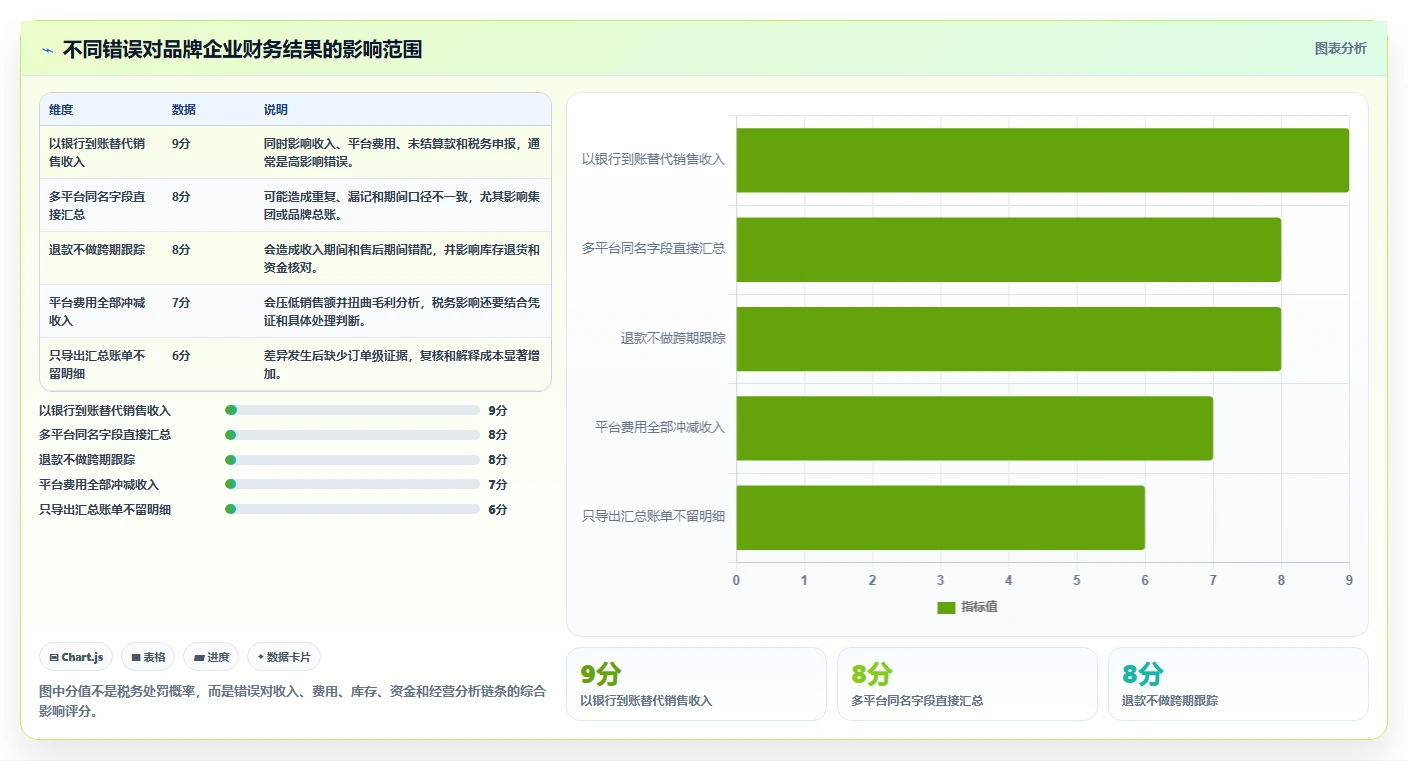
Task: Click the 6分 value beside progress bar
Action: (x=498, y=509)
